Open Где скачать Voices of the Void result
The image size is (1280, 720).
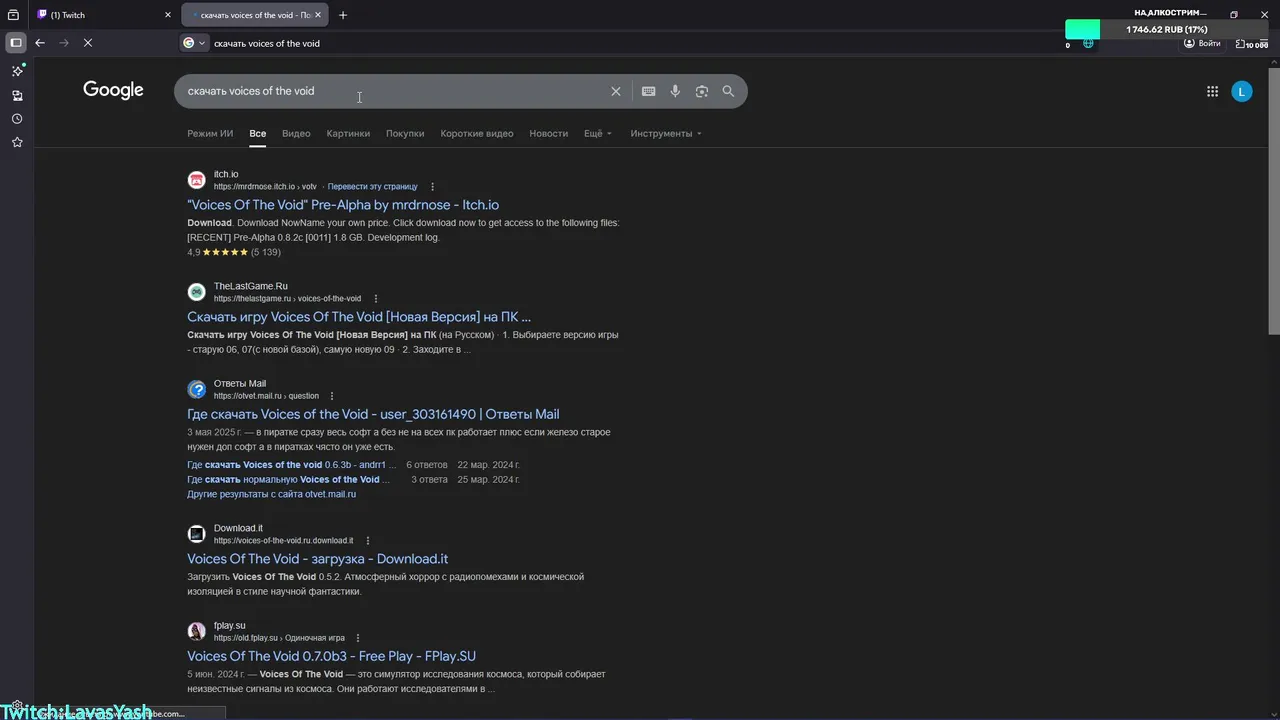[x=373, y=414]
